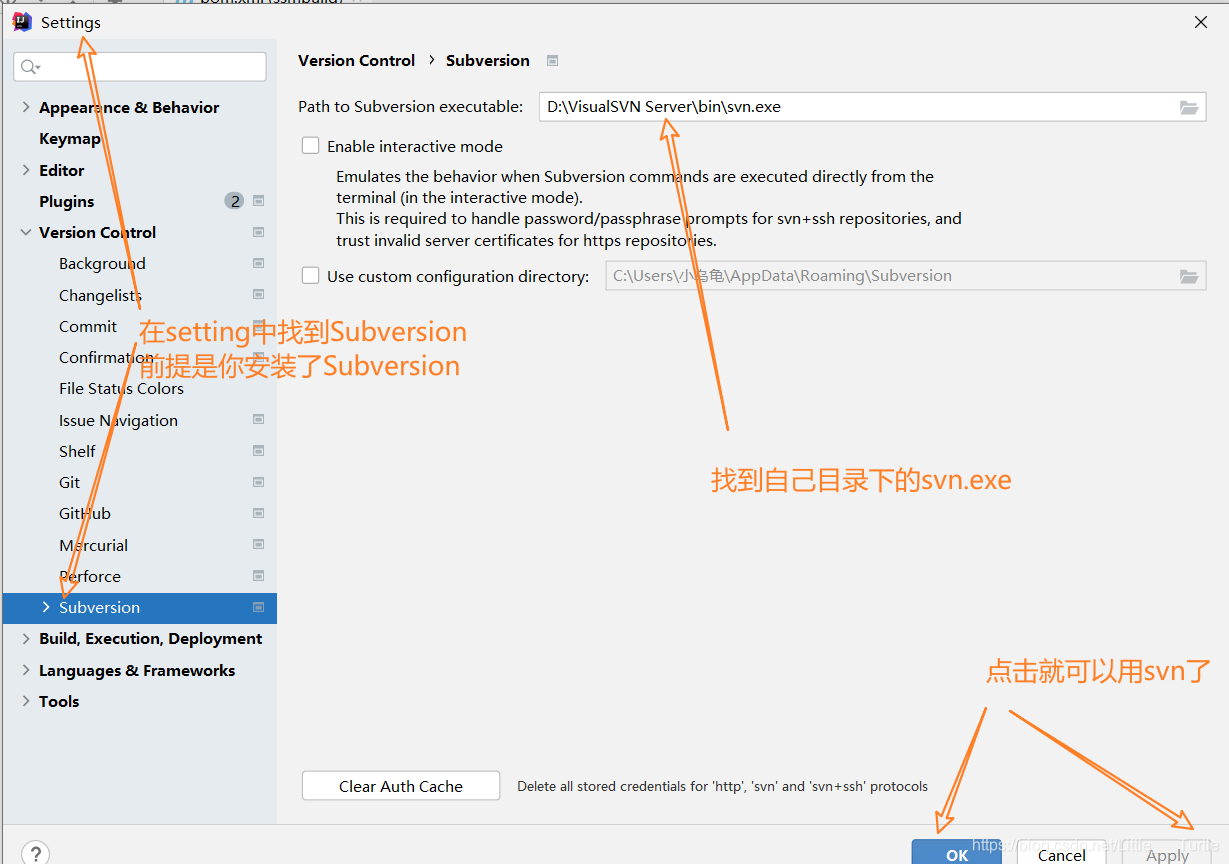Click the search magnifier icon in settings search

tap(30, 67)
